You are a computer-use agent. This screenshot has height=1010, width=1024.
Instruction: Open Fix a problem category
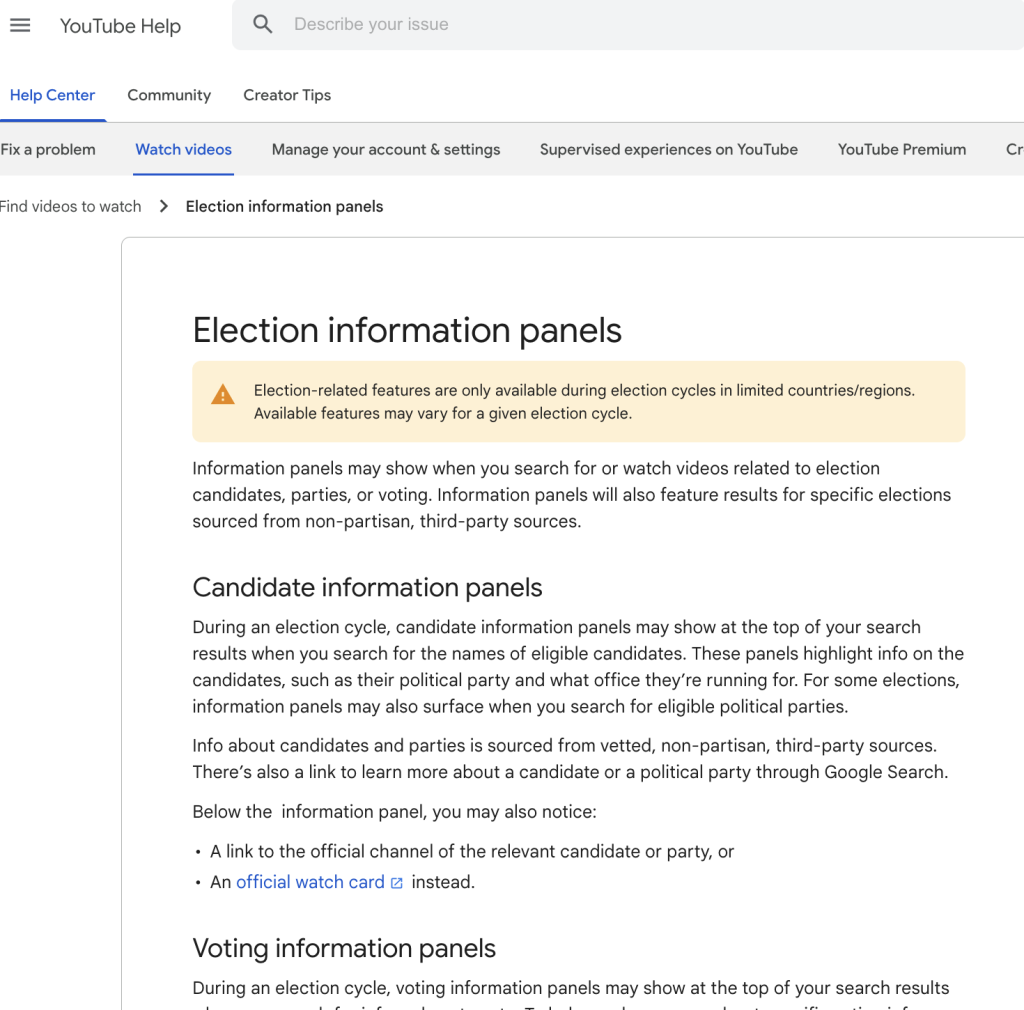tap(48, 150)
